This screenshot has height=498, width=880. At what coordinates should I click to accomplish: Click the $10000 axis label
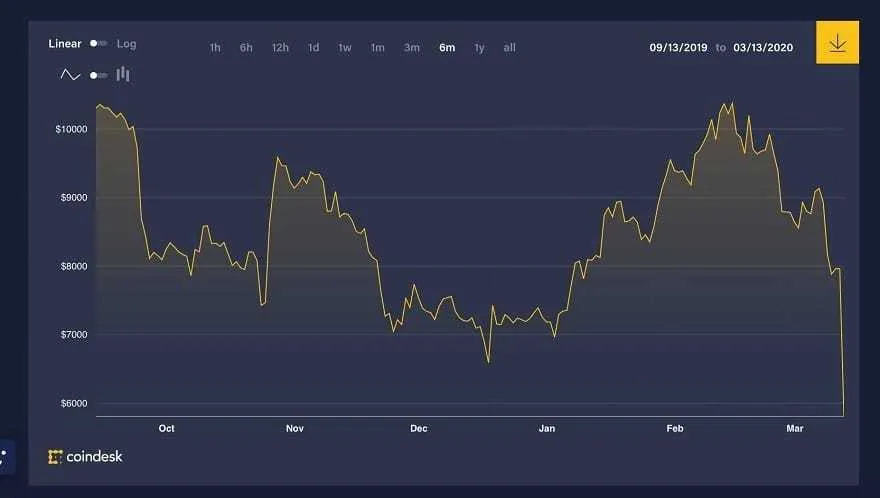tap(71, 129)
